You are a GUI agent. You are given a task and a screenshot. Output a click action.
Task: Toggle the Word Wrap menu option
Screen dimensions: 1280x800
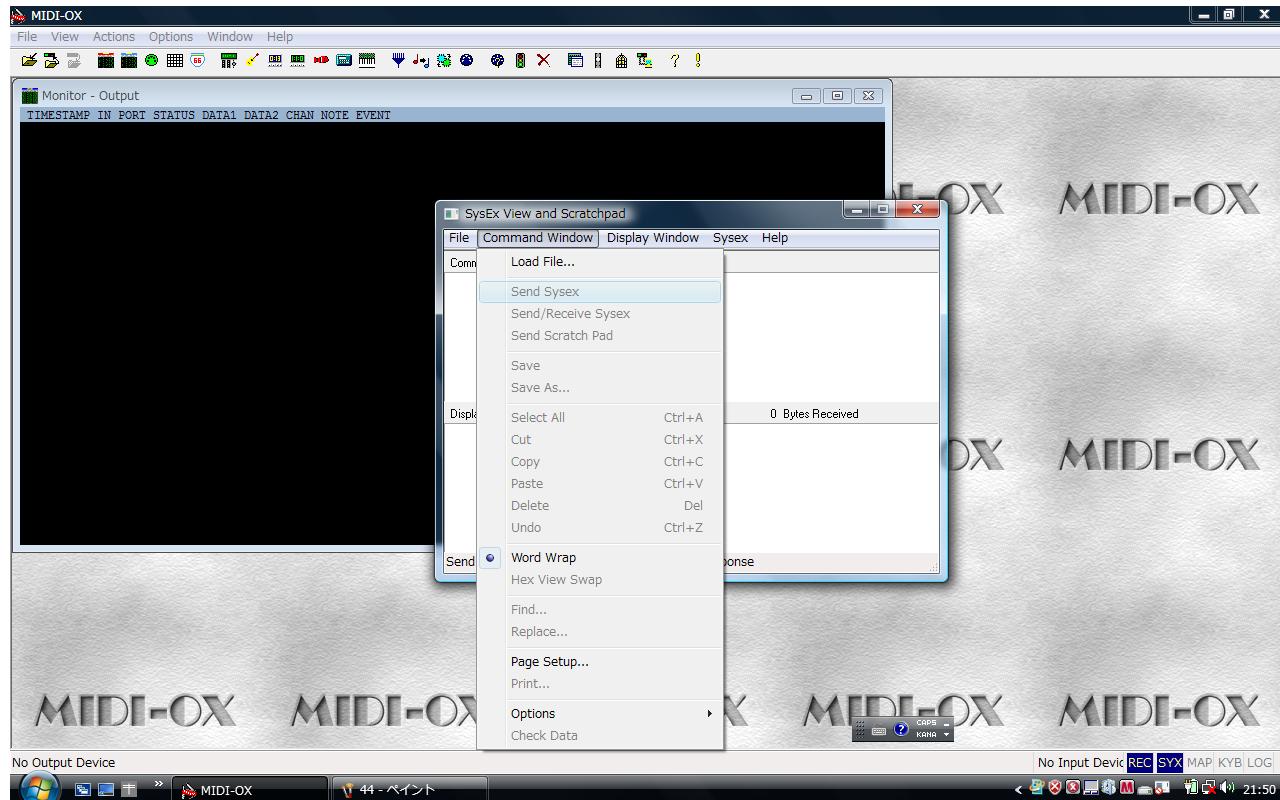(x=600, y=558)
